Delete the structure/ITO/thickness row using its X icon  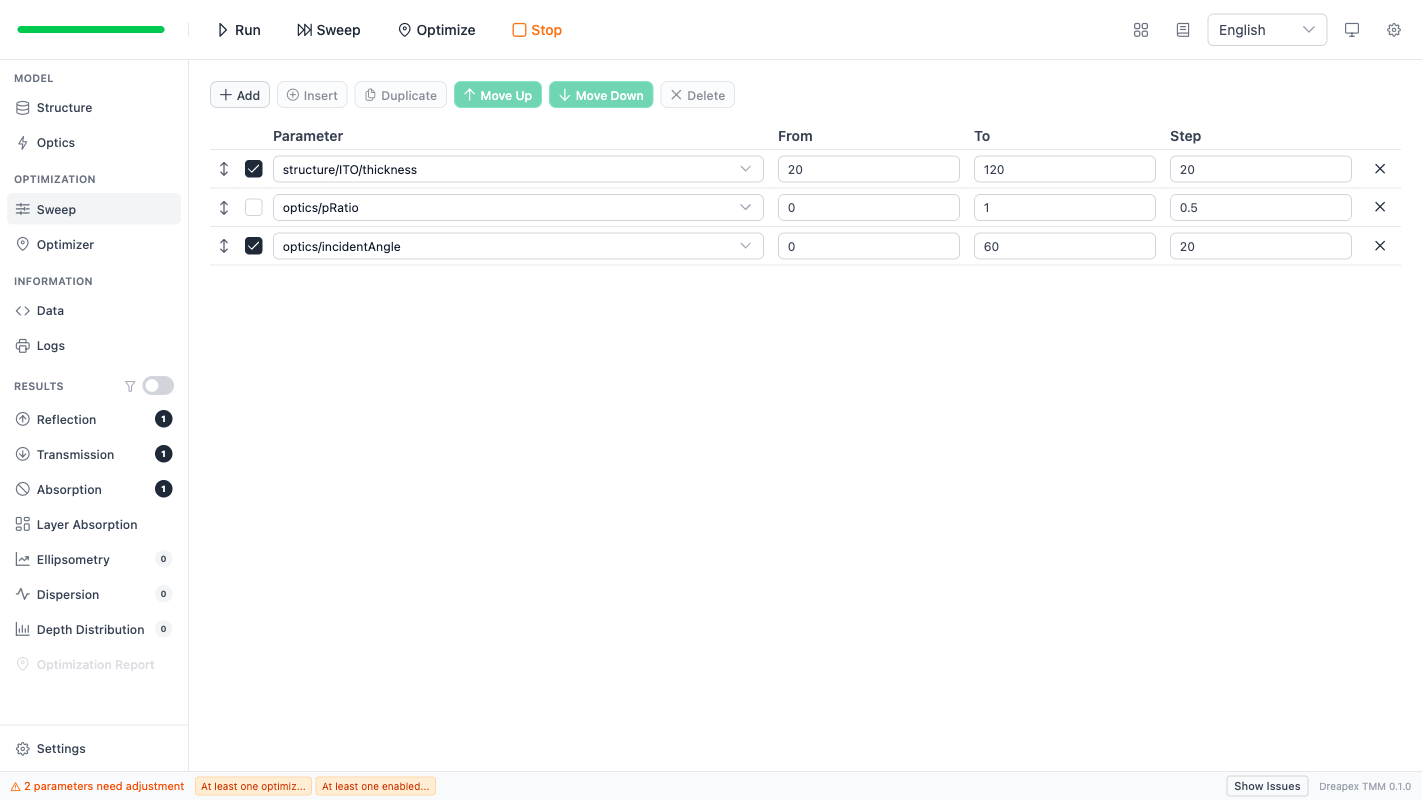pos(1380,169)
